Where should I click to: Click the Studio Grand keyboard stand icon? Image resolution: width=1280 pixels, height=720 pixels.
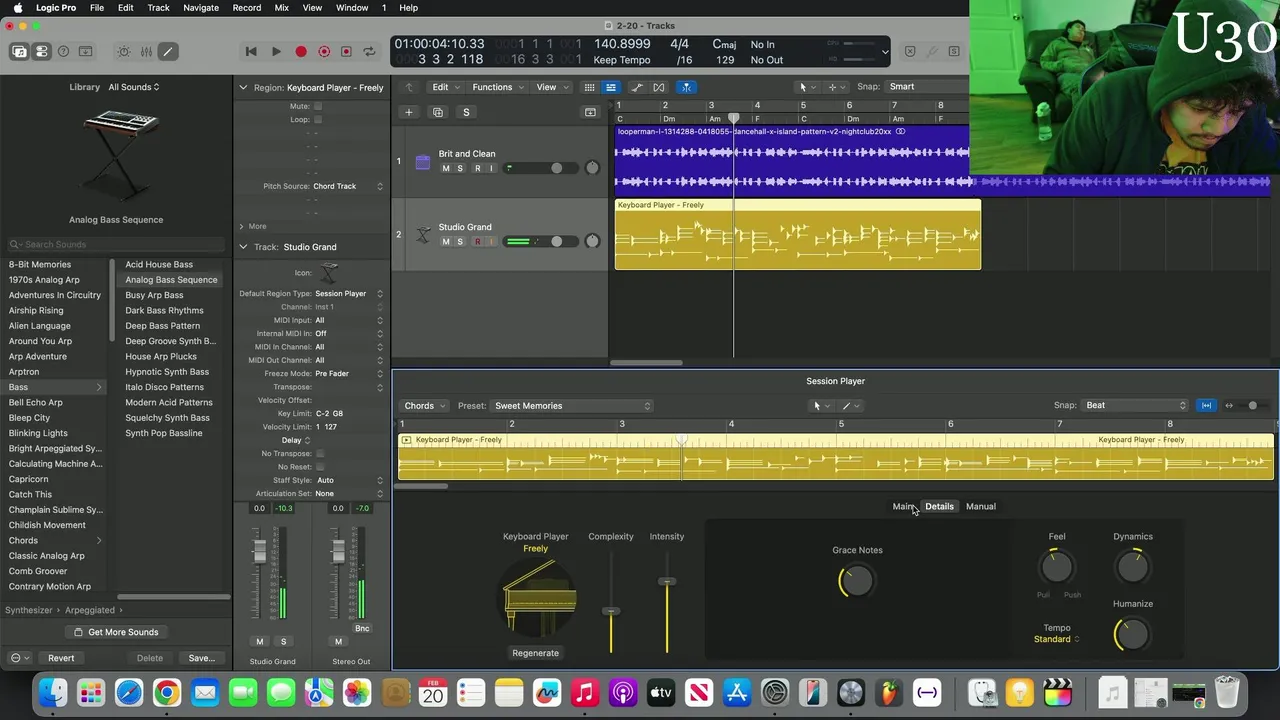(423, 234)
